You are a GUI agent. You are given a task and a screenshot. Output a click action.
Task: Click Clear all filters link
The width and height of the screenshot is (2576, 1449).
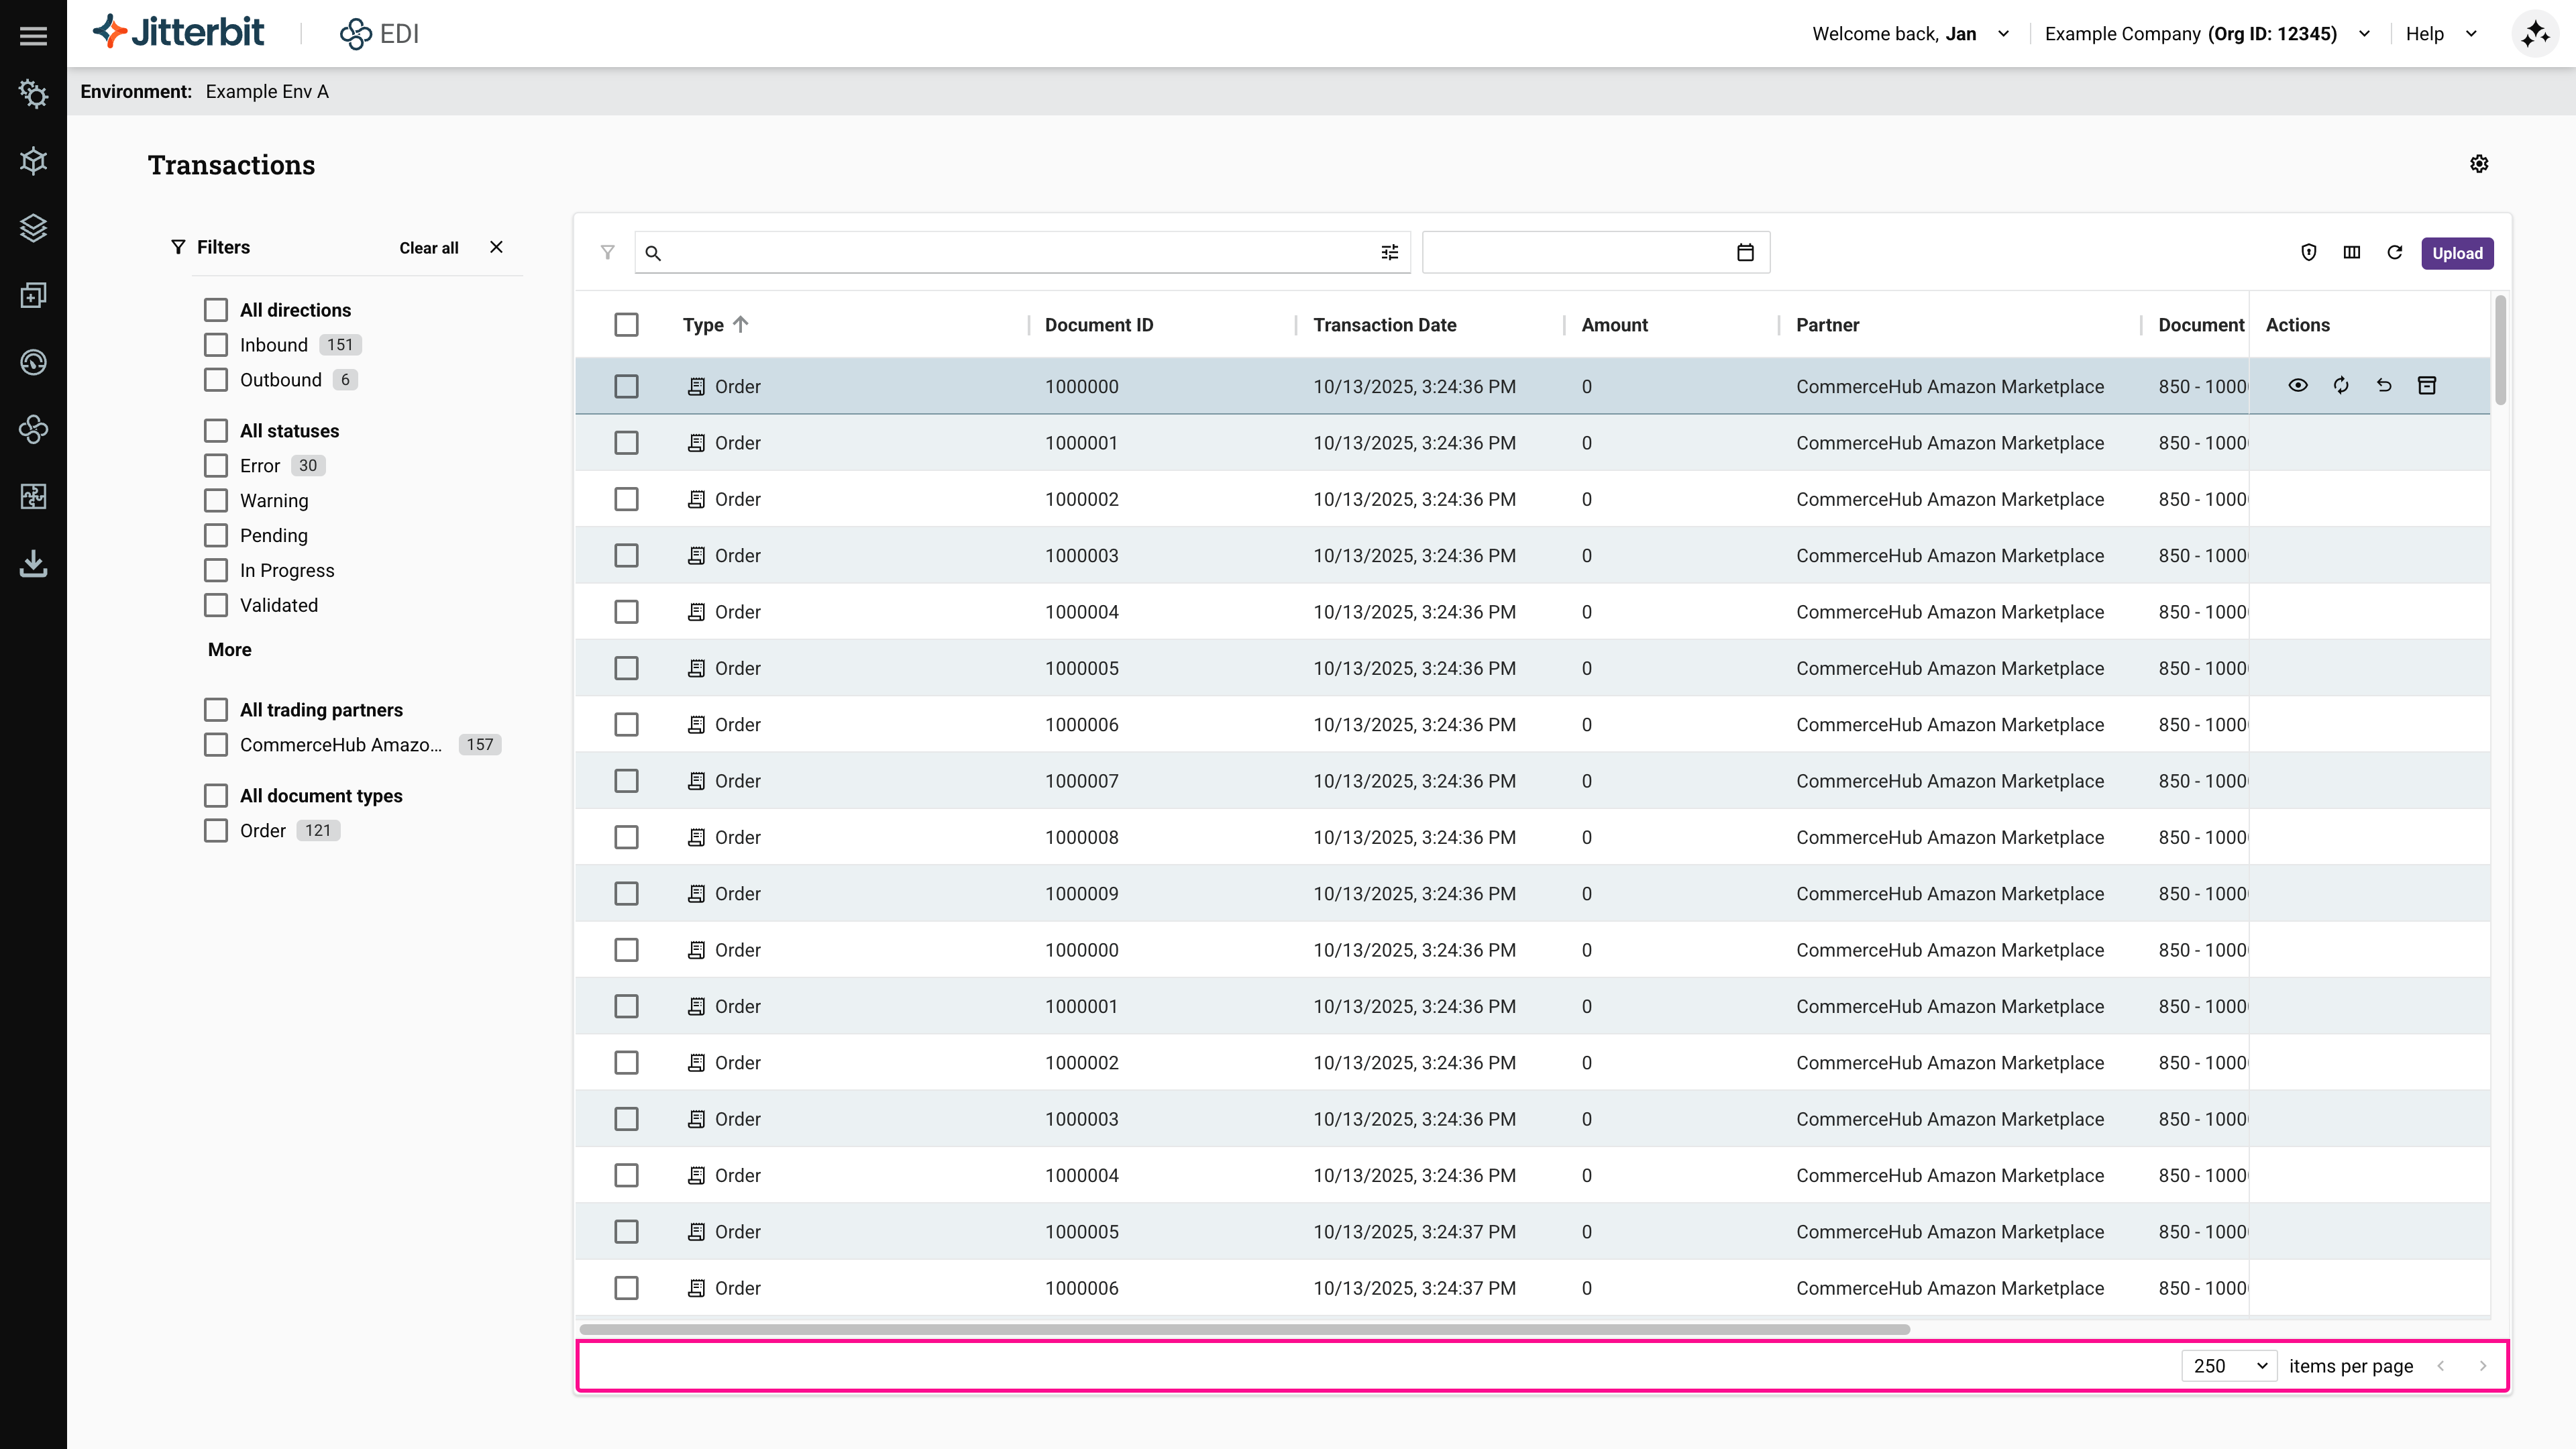click(429, 248)
